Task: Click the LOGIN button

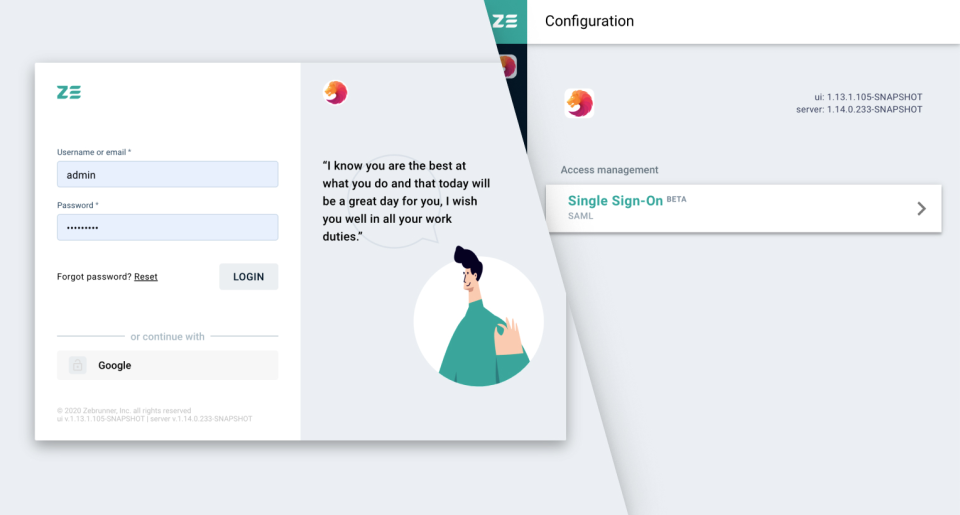Action: [x=249, y=277]
